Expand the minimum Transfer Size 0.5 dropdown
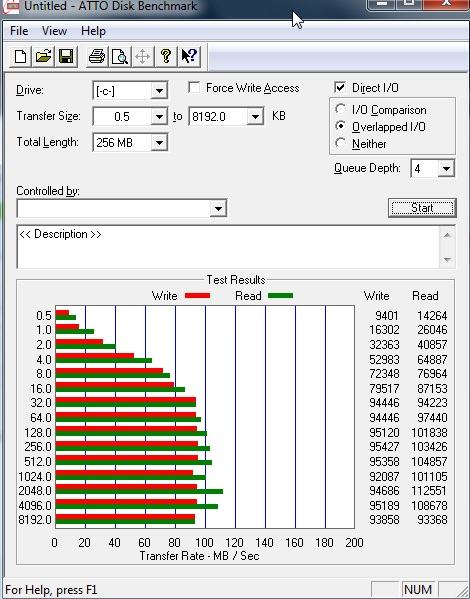470x599 pixels. pyautogui.click(x=159, y=117)
